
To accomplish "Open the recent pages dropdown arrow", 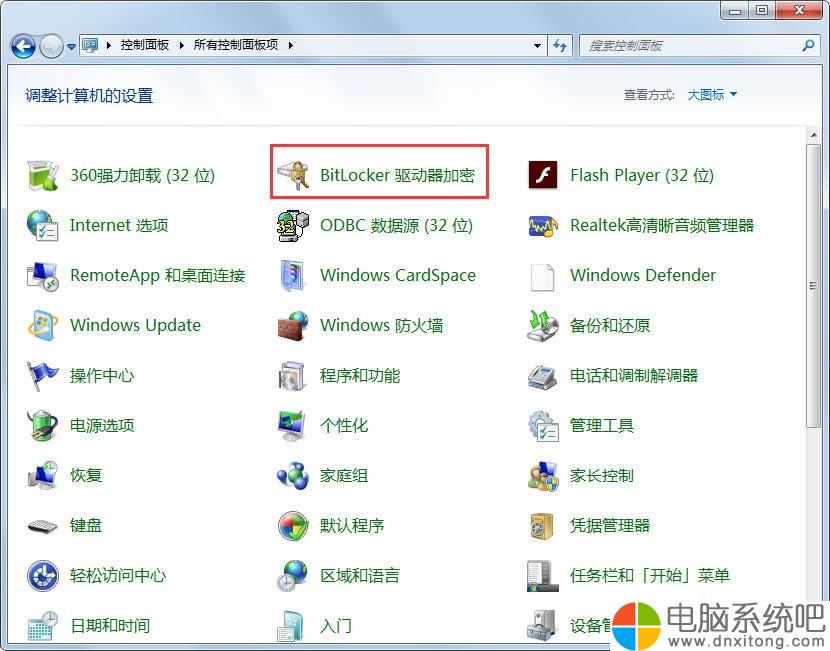I will 71,47.
